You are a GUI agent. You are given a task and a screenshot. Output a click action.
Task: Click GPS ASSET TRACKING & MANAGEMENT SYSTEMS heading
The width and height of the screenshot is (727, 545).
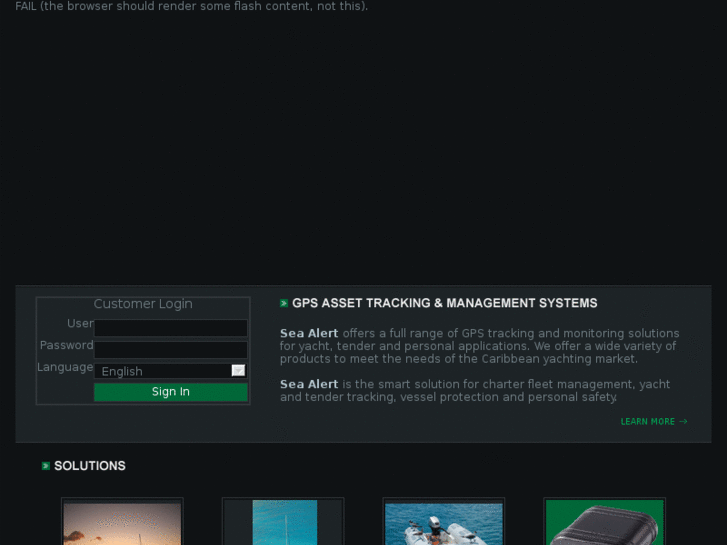tap(445, 303)
